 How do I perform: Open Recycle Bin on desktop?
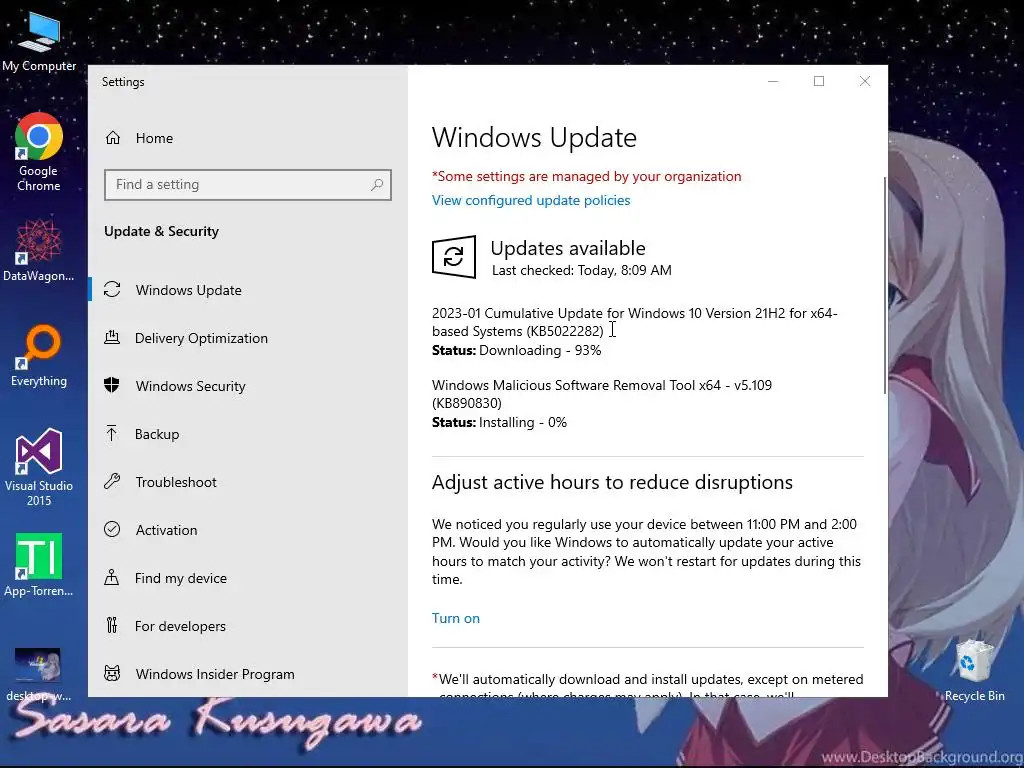974,671
